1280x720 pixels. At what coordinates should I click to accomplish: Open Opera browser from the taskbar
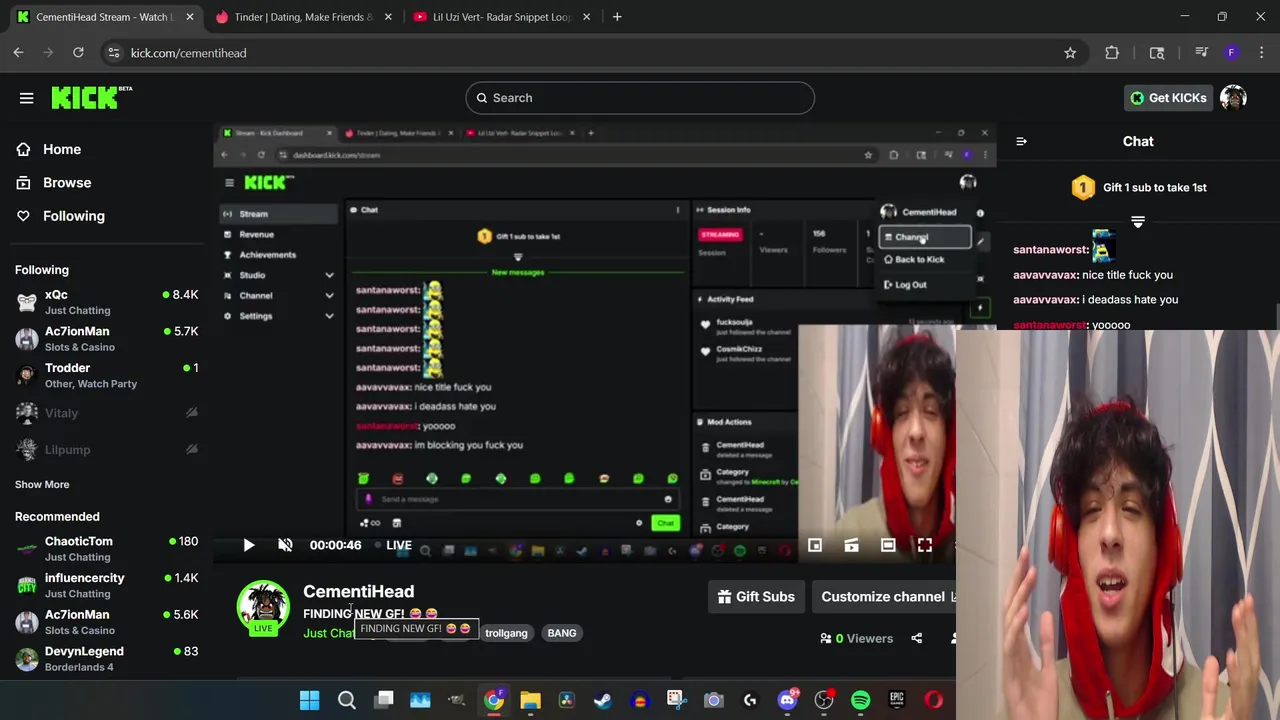click(x=934, y=700)
